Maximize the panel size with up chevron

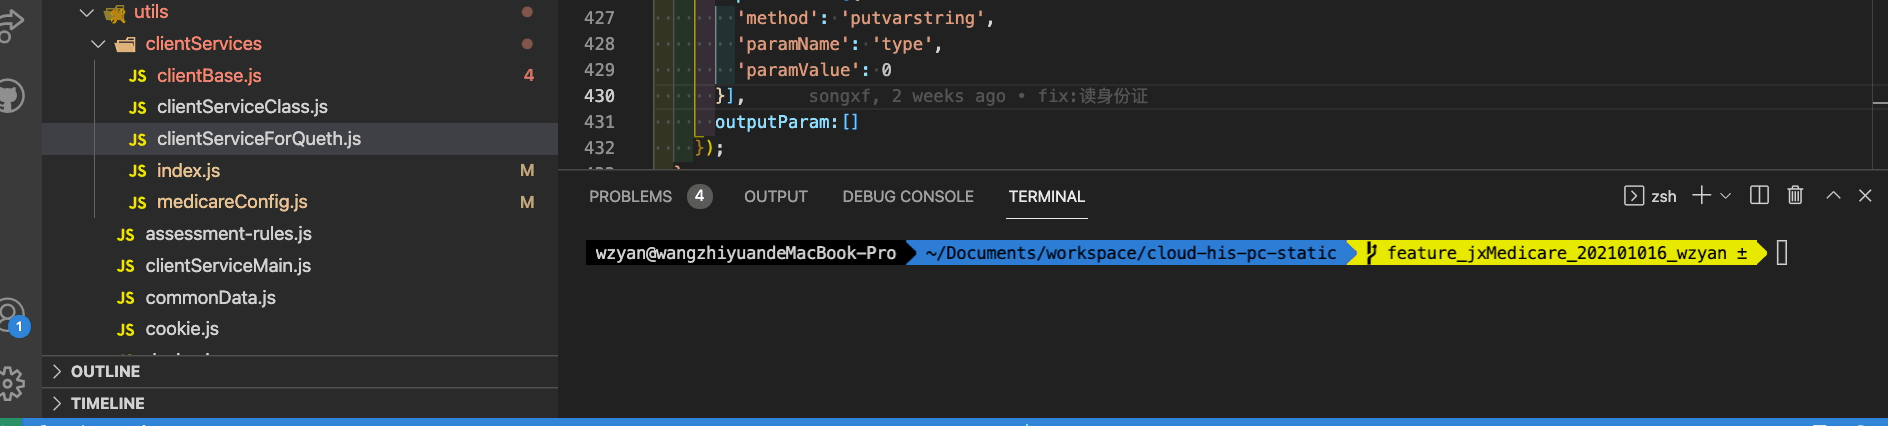1833,196
